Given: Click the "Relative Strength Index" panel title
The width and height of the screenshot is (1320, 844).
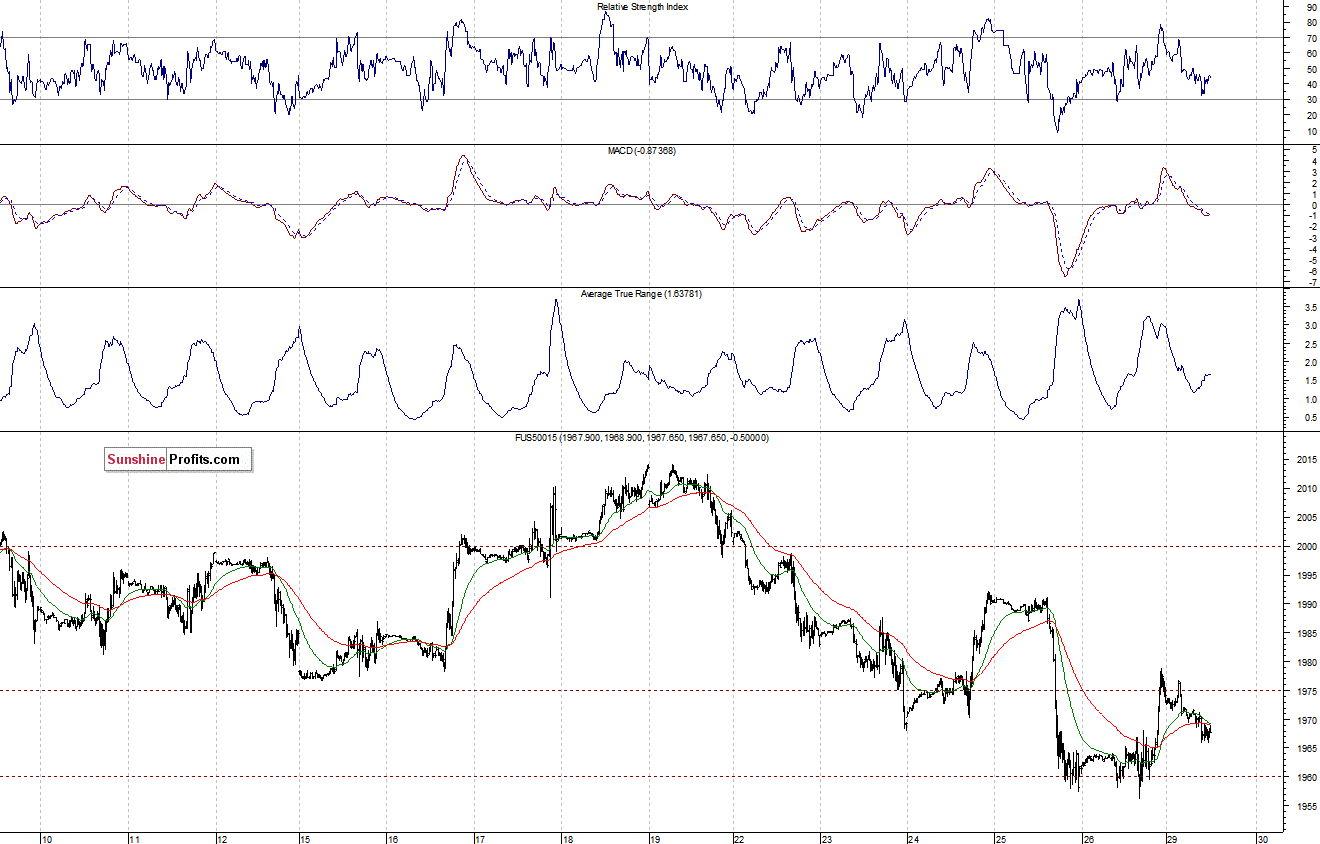Looking at the screenshot, I should click(x=642, y=7).
